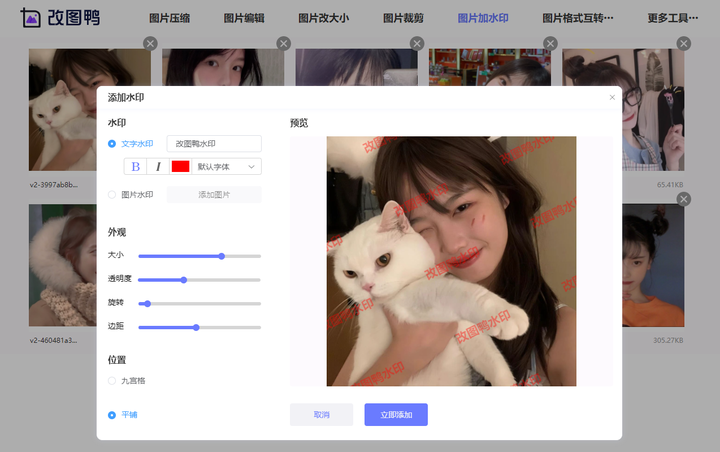The height and width of the screenshot is (452, 720).
Task: Expand the 更多工具 menu
Action: [x=673, y=18]
